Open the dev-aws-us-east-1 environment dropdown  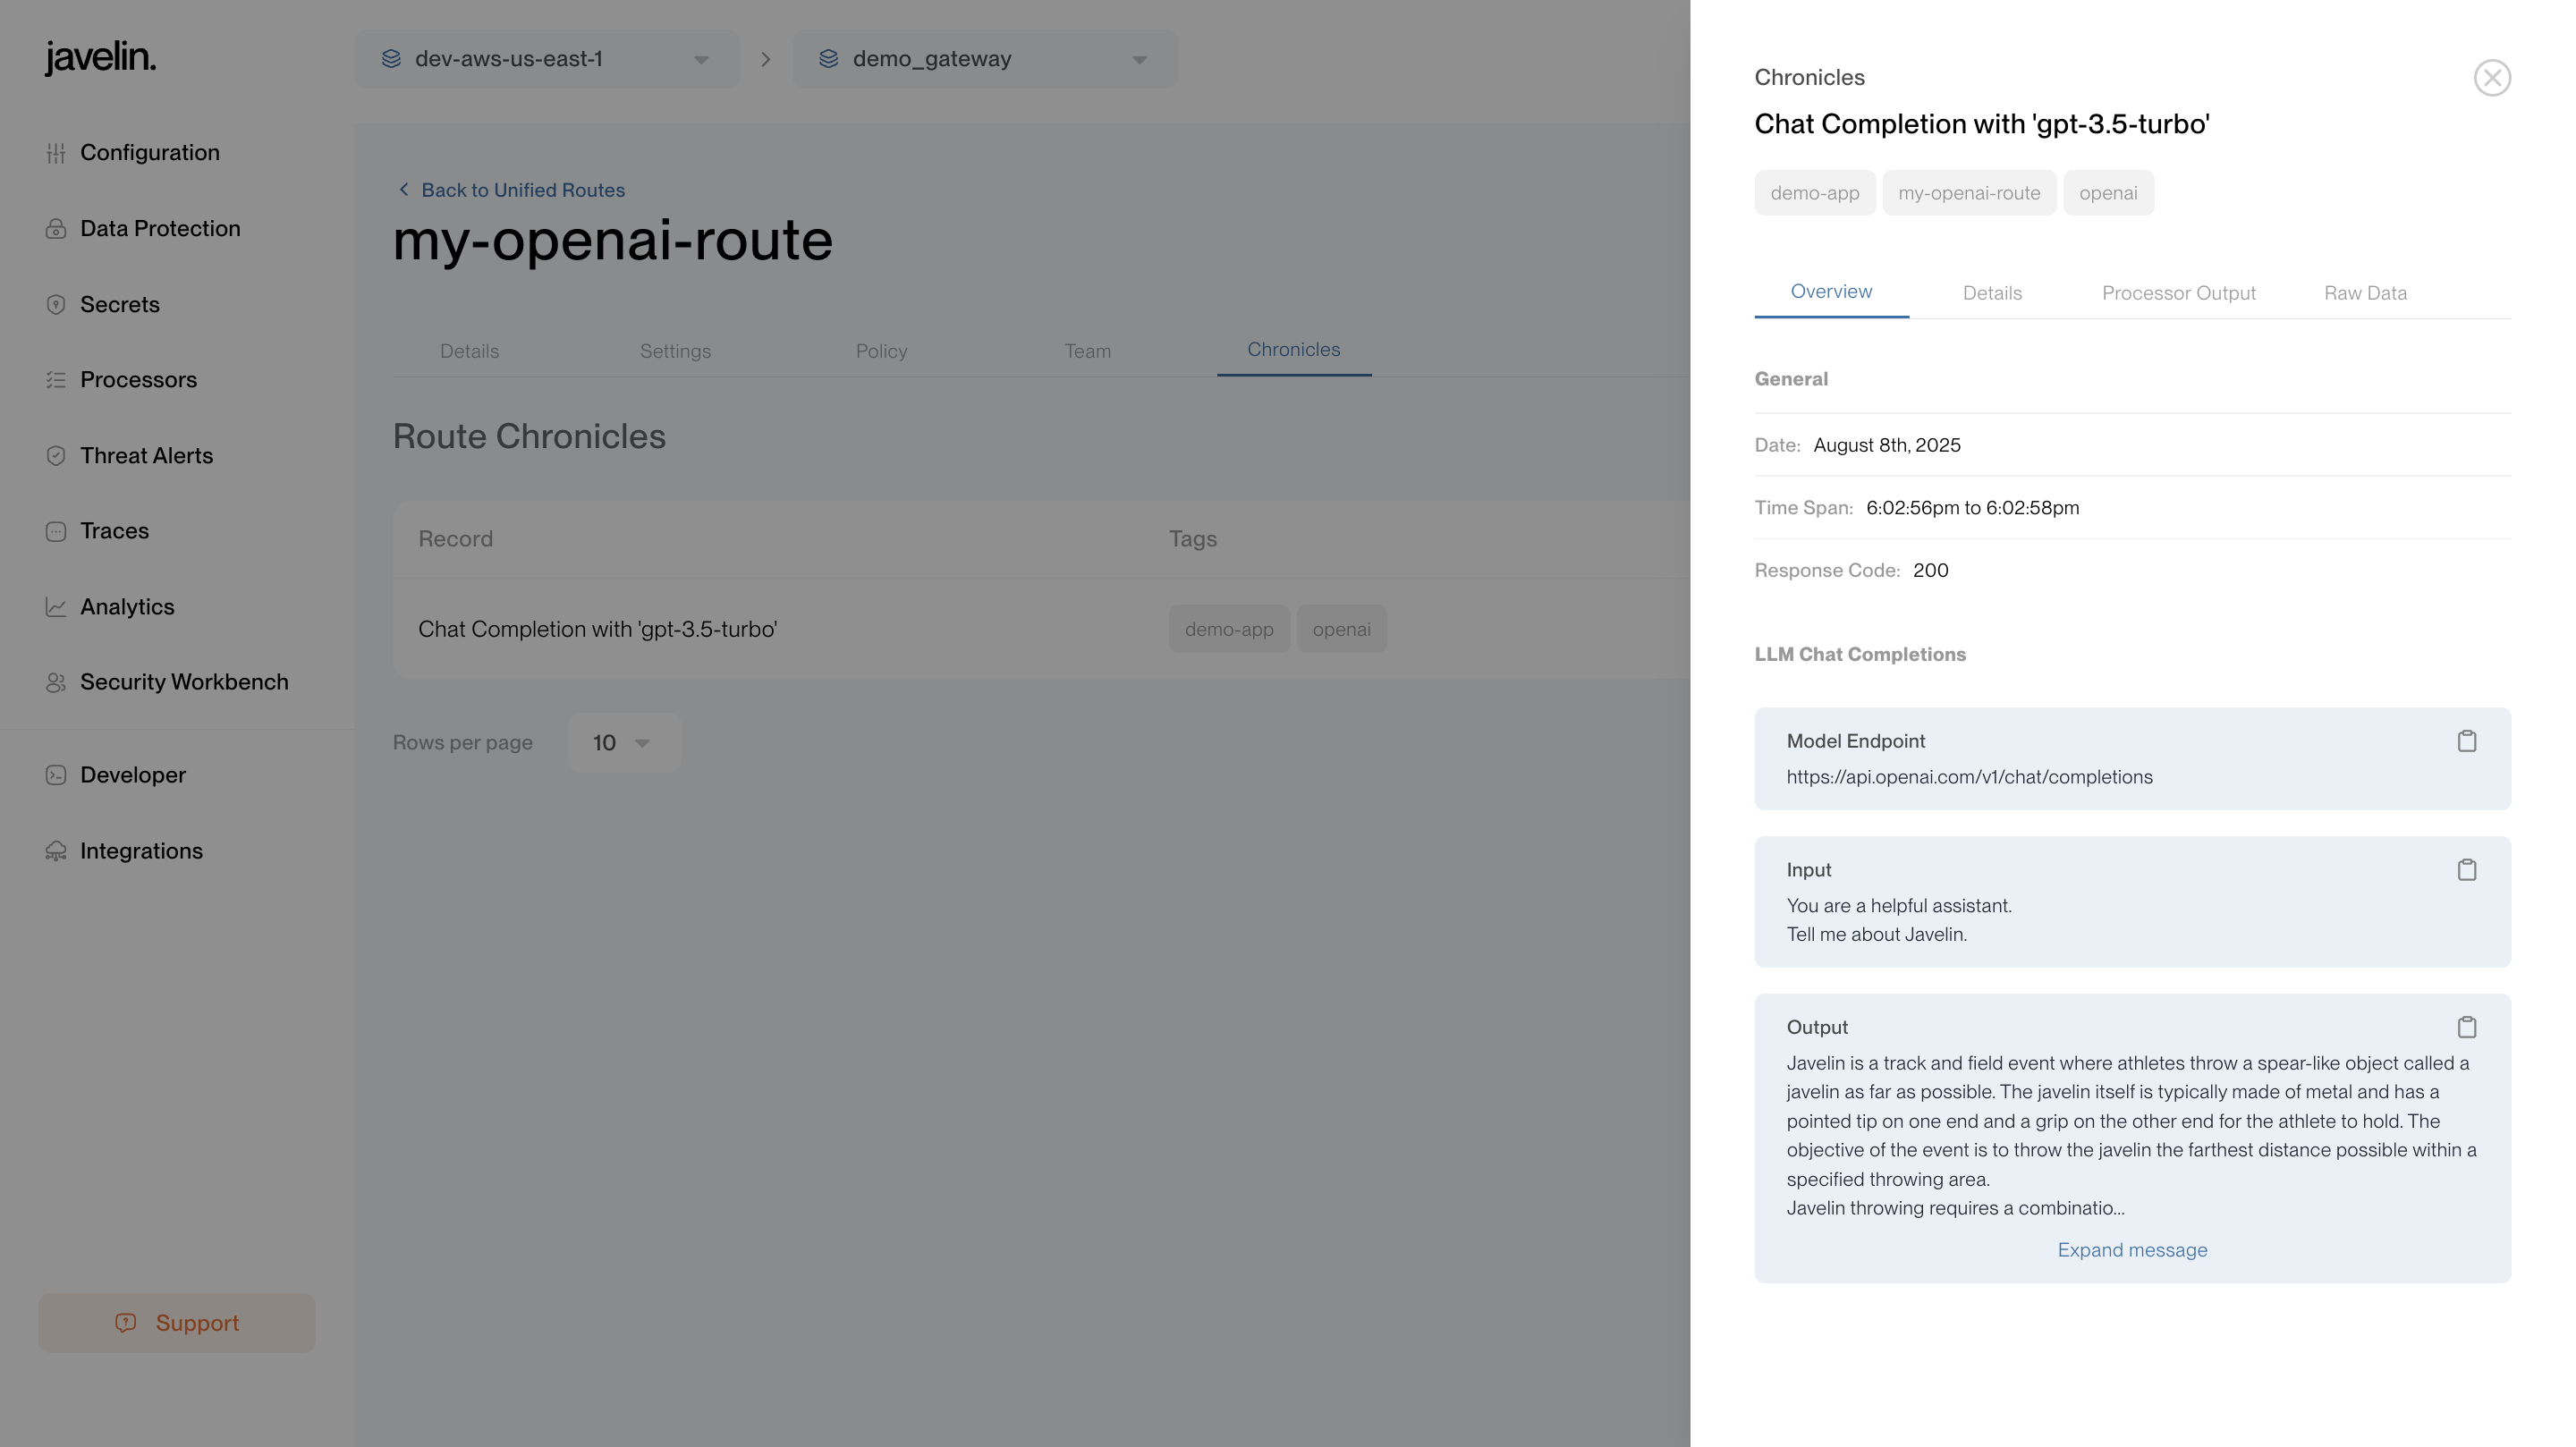coord(547,59)
